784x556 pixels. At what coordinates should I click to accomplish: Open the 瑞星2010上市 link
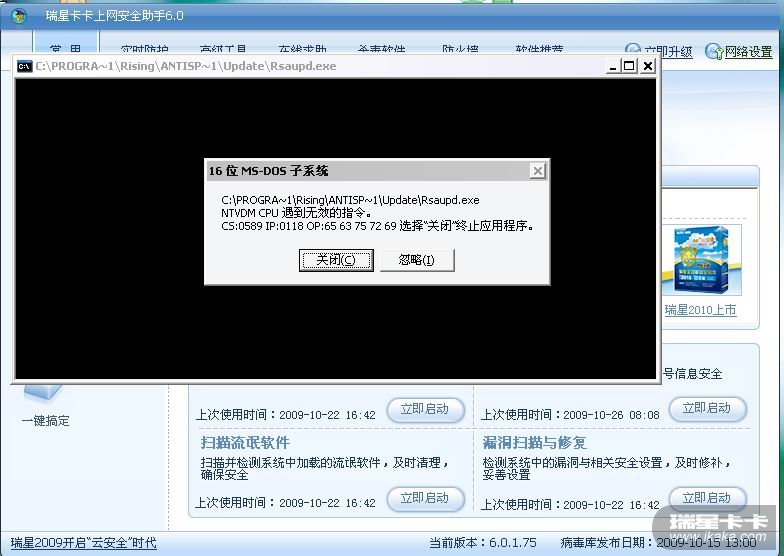pos(700,310)
